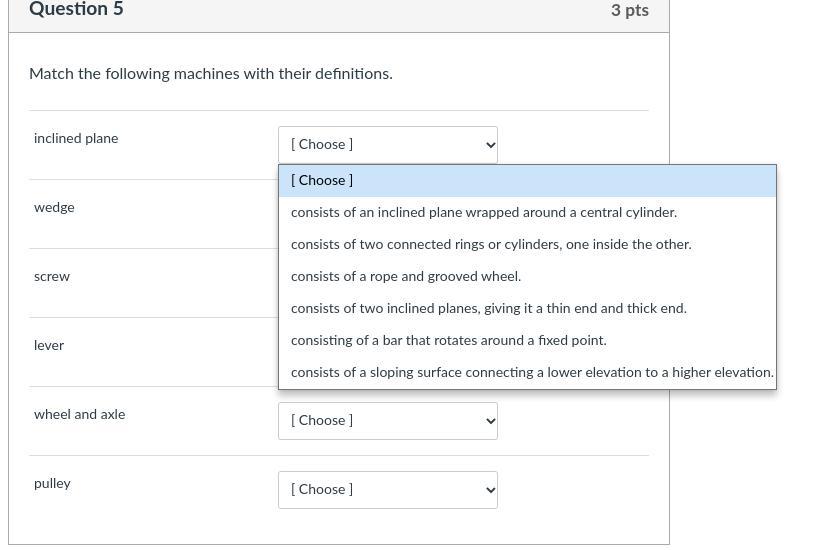The image size is (822, 550).
Task: Click the "3 pts" point value
Action: click(630, 11)
